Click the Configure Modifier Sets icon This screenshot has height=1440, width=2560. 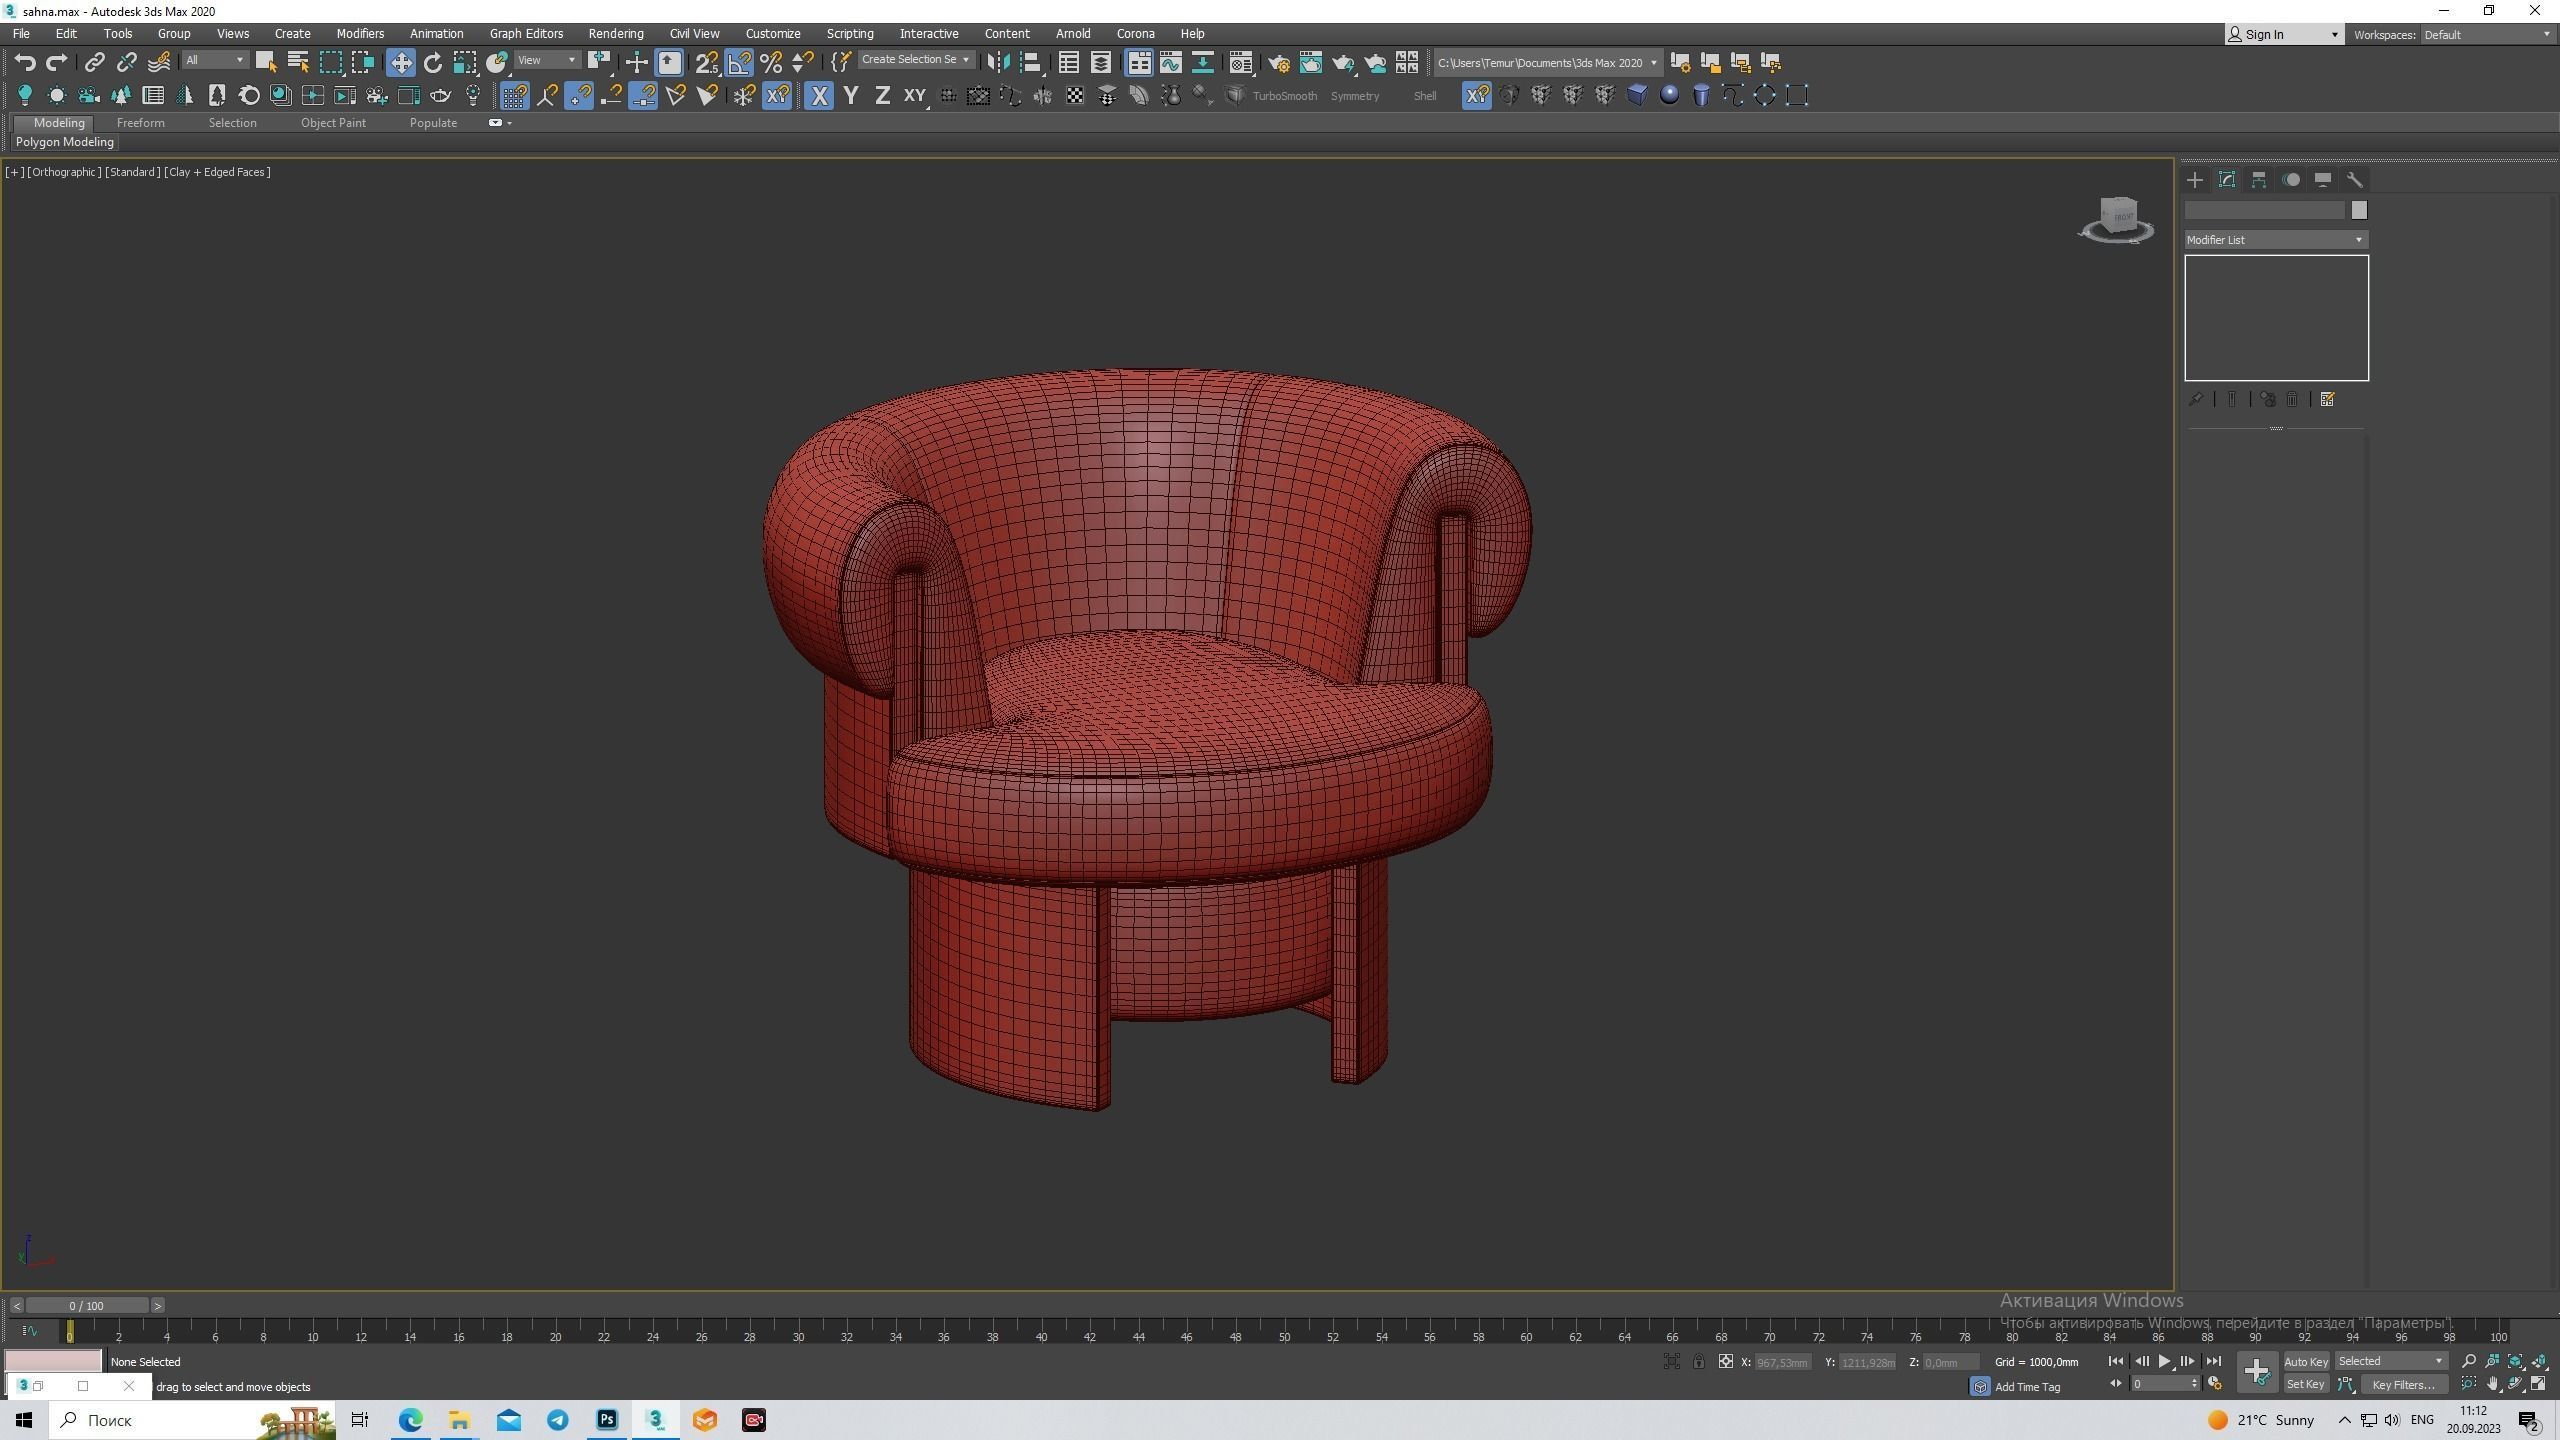pyautogui.click(x=2327, y=400)
